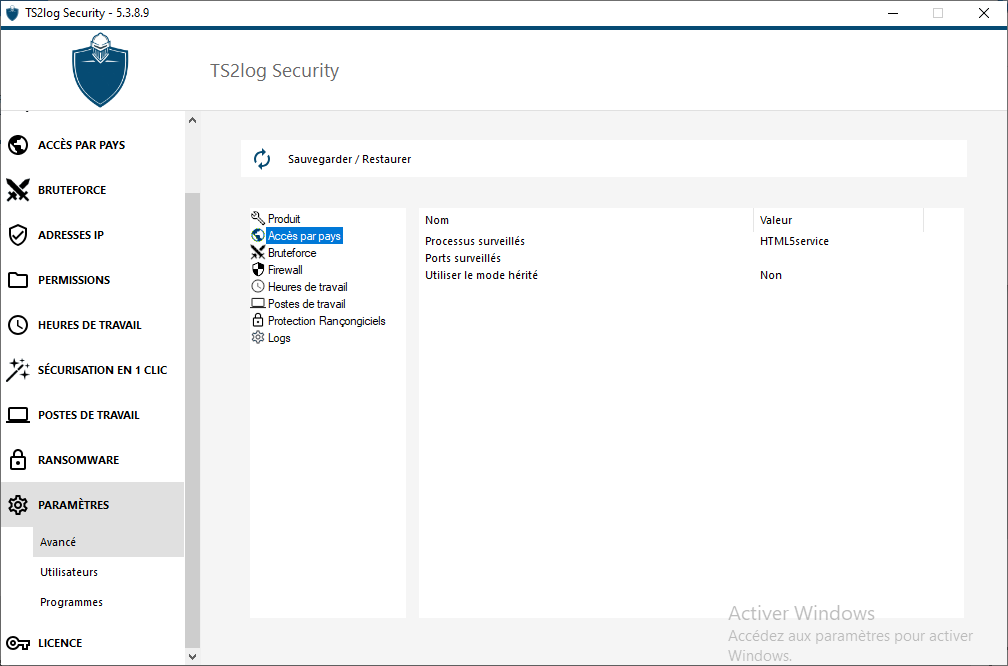Click the swords icon next to Bruteforce in tree
The height and width of the screenshot is (666, 1008).
258,253
